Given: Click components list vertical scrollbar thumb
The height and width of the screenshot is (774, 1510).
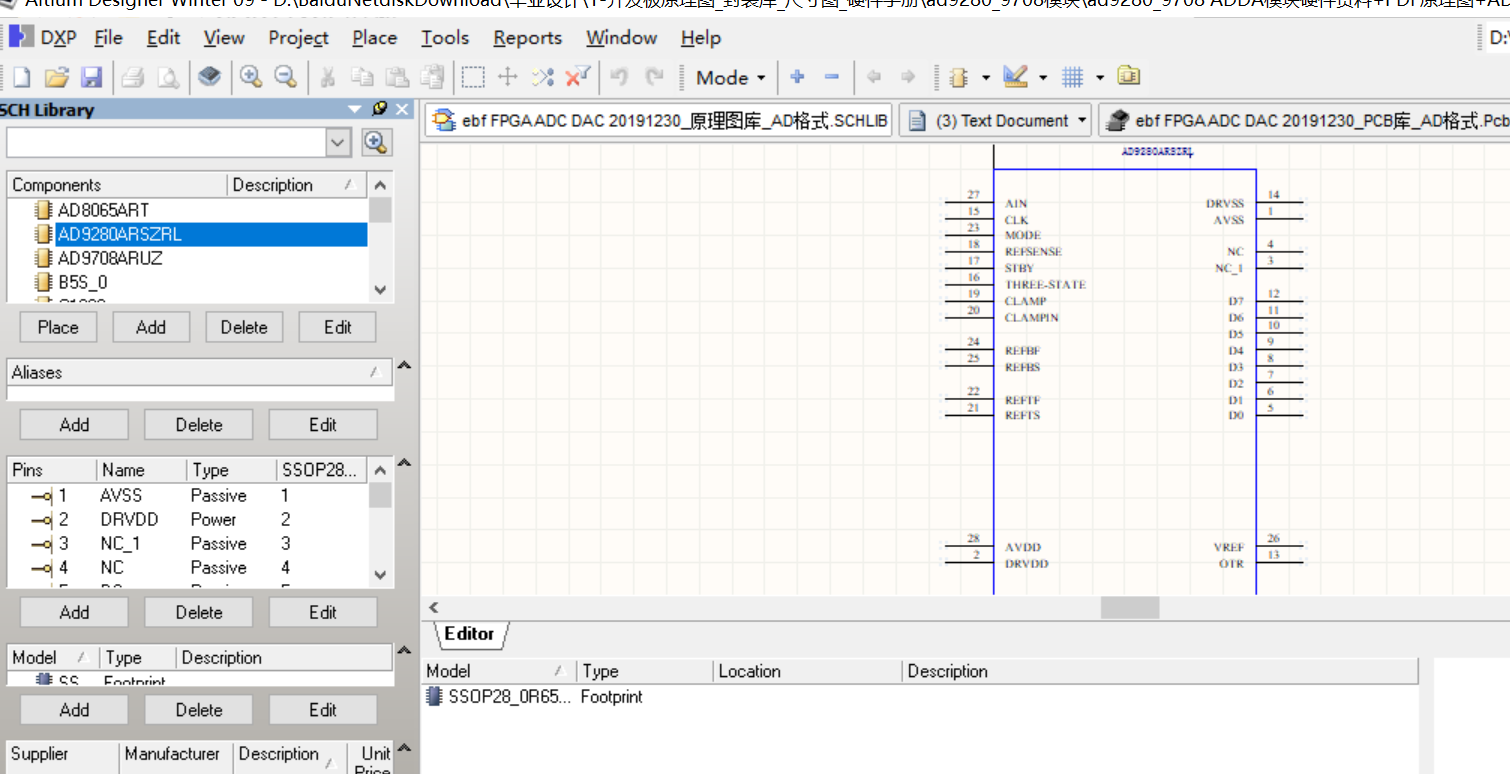Looking at the screenshot, I should click(380, 210).
